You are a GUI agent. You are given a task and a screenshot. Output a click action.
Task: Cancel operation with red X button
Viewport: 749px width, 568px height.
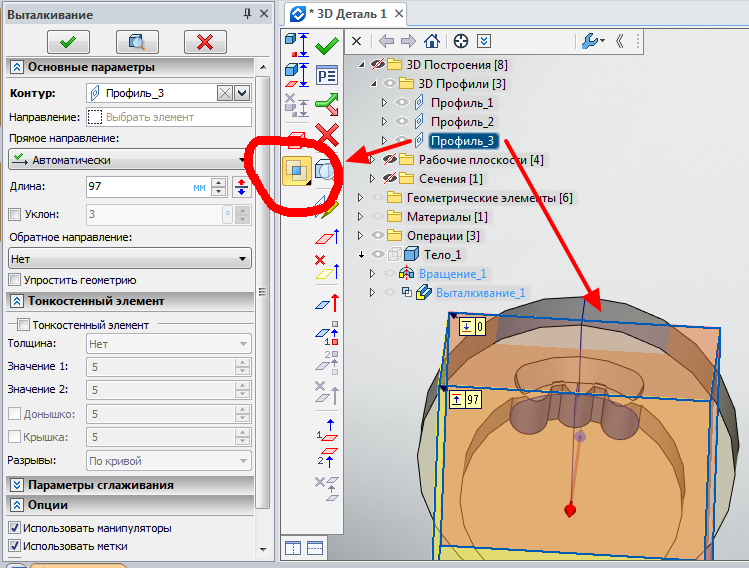[x=205, y=42]
